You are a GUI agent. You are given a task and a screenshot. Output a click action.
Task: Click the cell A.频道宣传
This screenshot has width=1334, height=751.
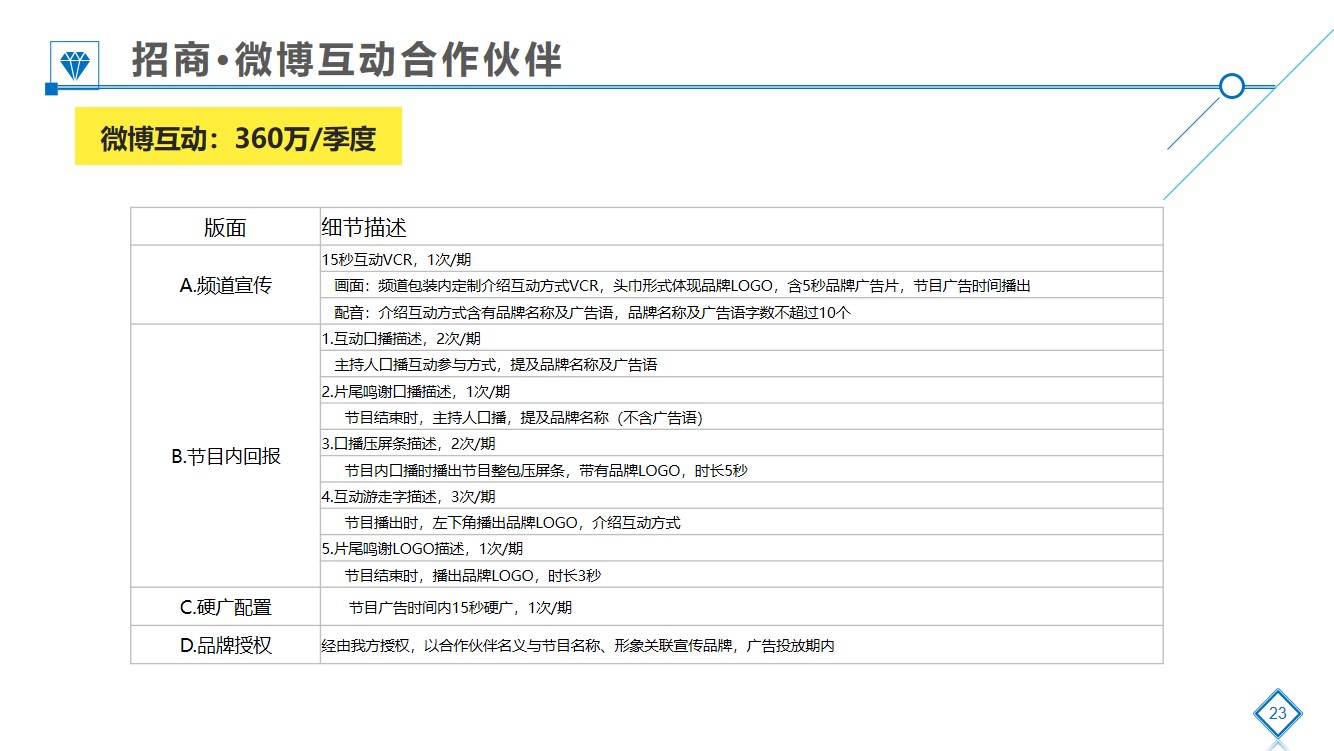[225, 285]
